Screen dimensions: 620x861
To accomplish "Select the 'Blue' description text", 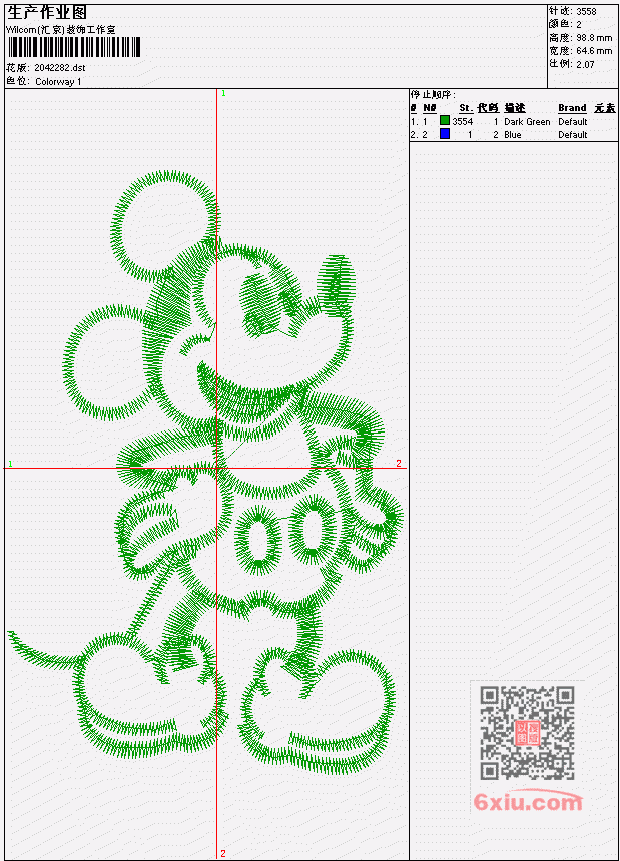I will click(x=512, y=135).
